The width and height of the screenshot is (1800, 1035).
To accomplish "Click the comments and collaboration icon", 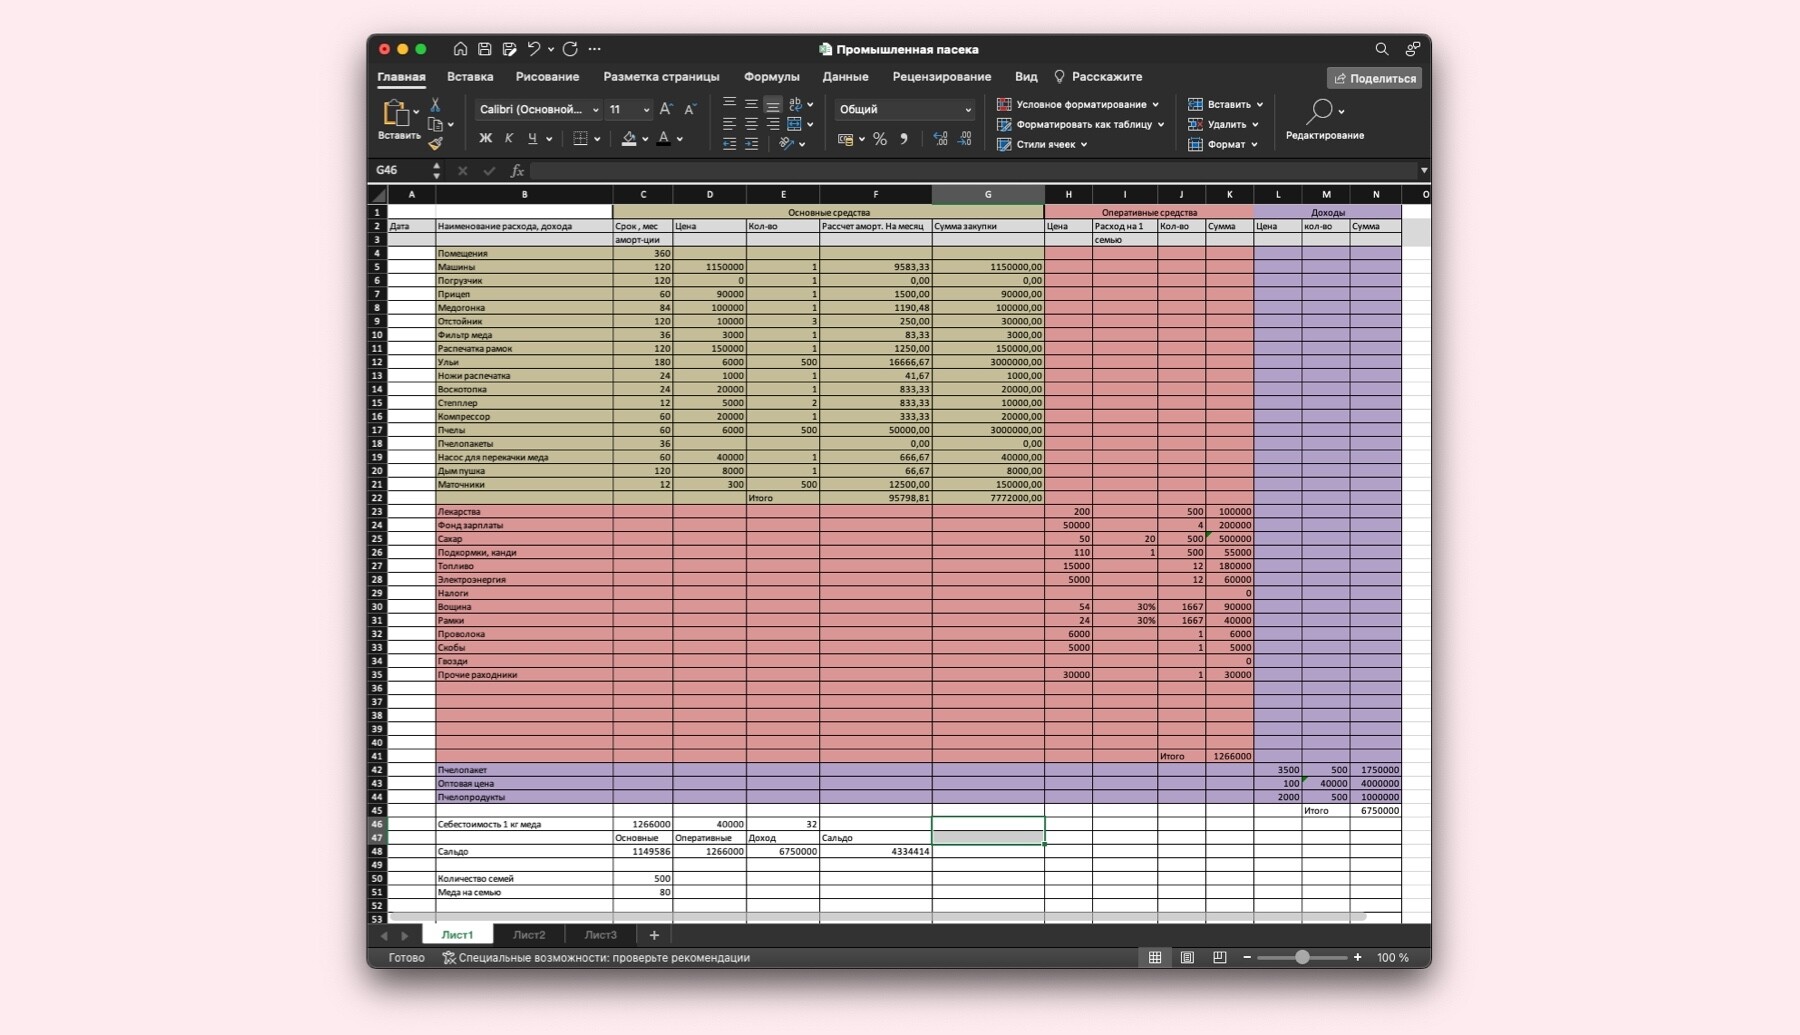I will click(x=1413, y=49).
